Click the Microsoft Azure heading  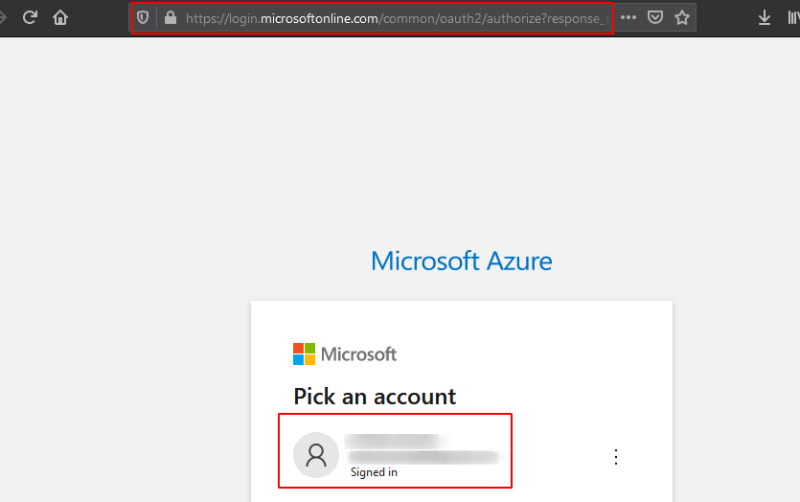pos(461,261)
